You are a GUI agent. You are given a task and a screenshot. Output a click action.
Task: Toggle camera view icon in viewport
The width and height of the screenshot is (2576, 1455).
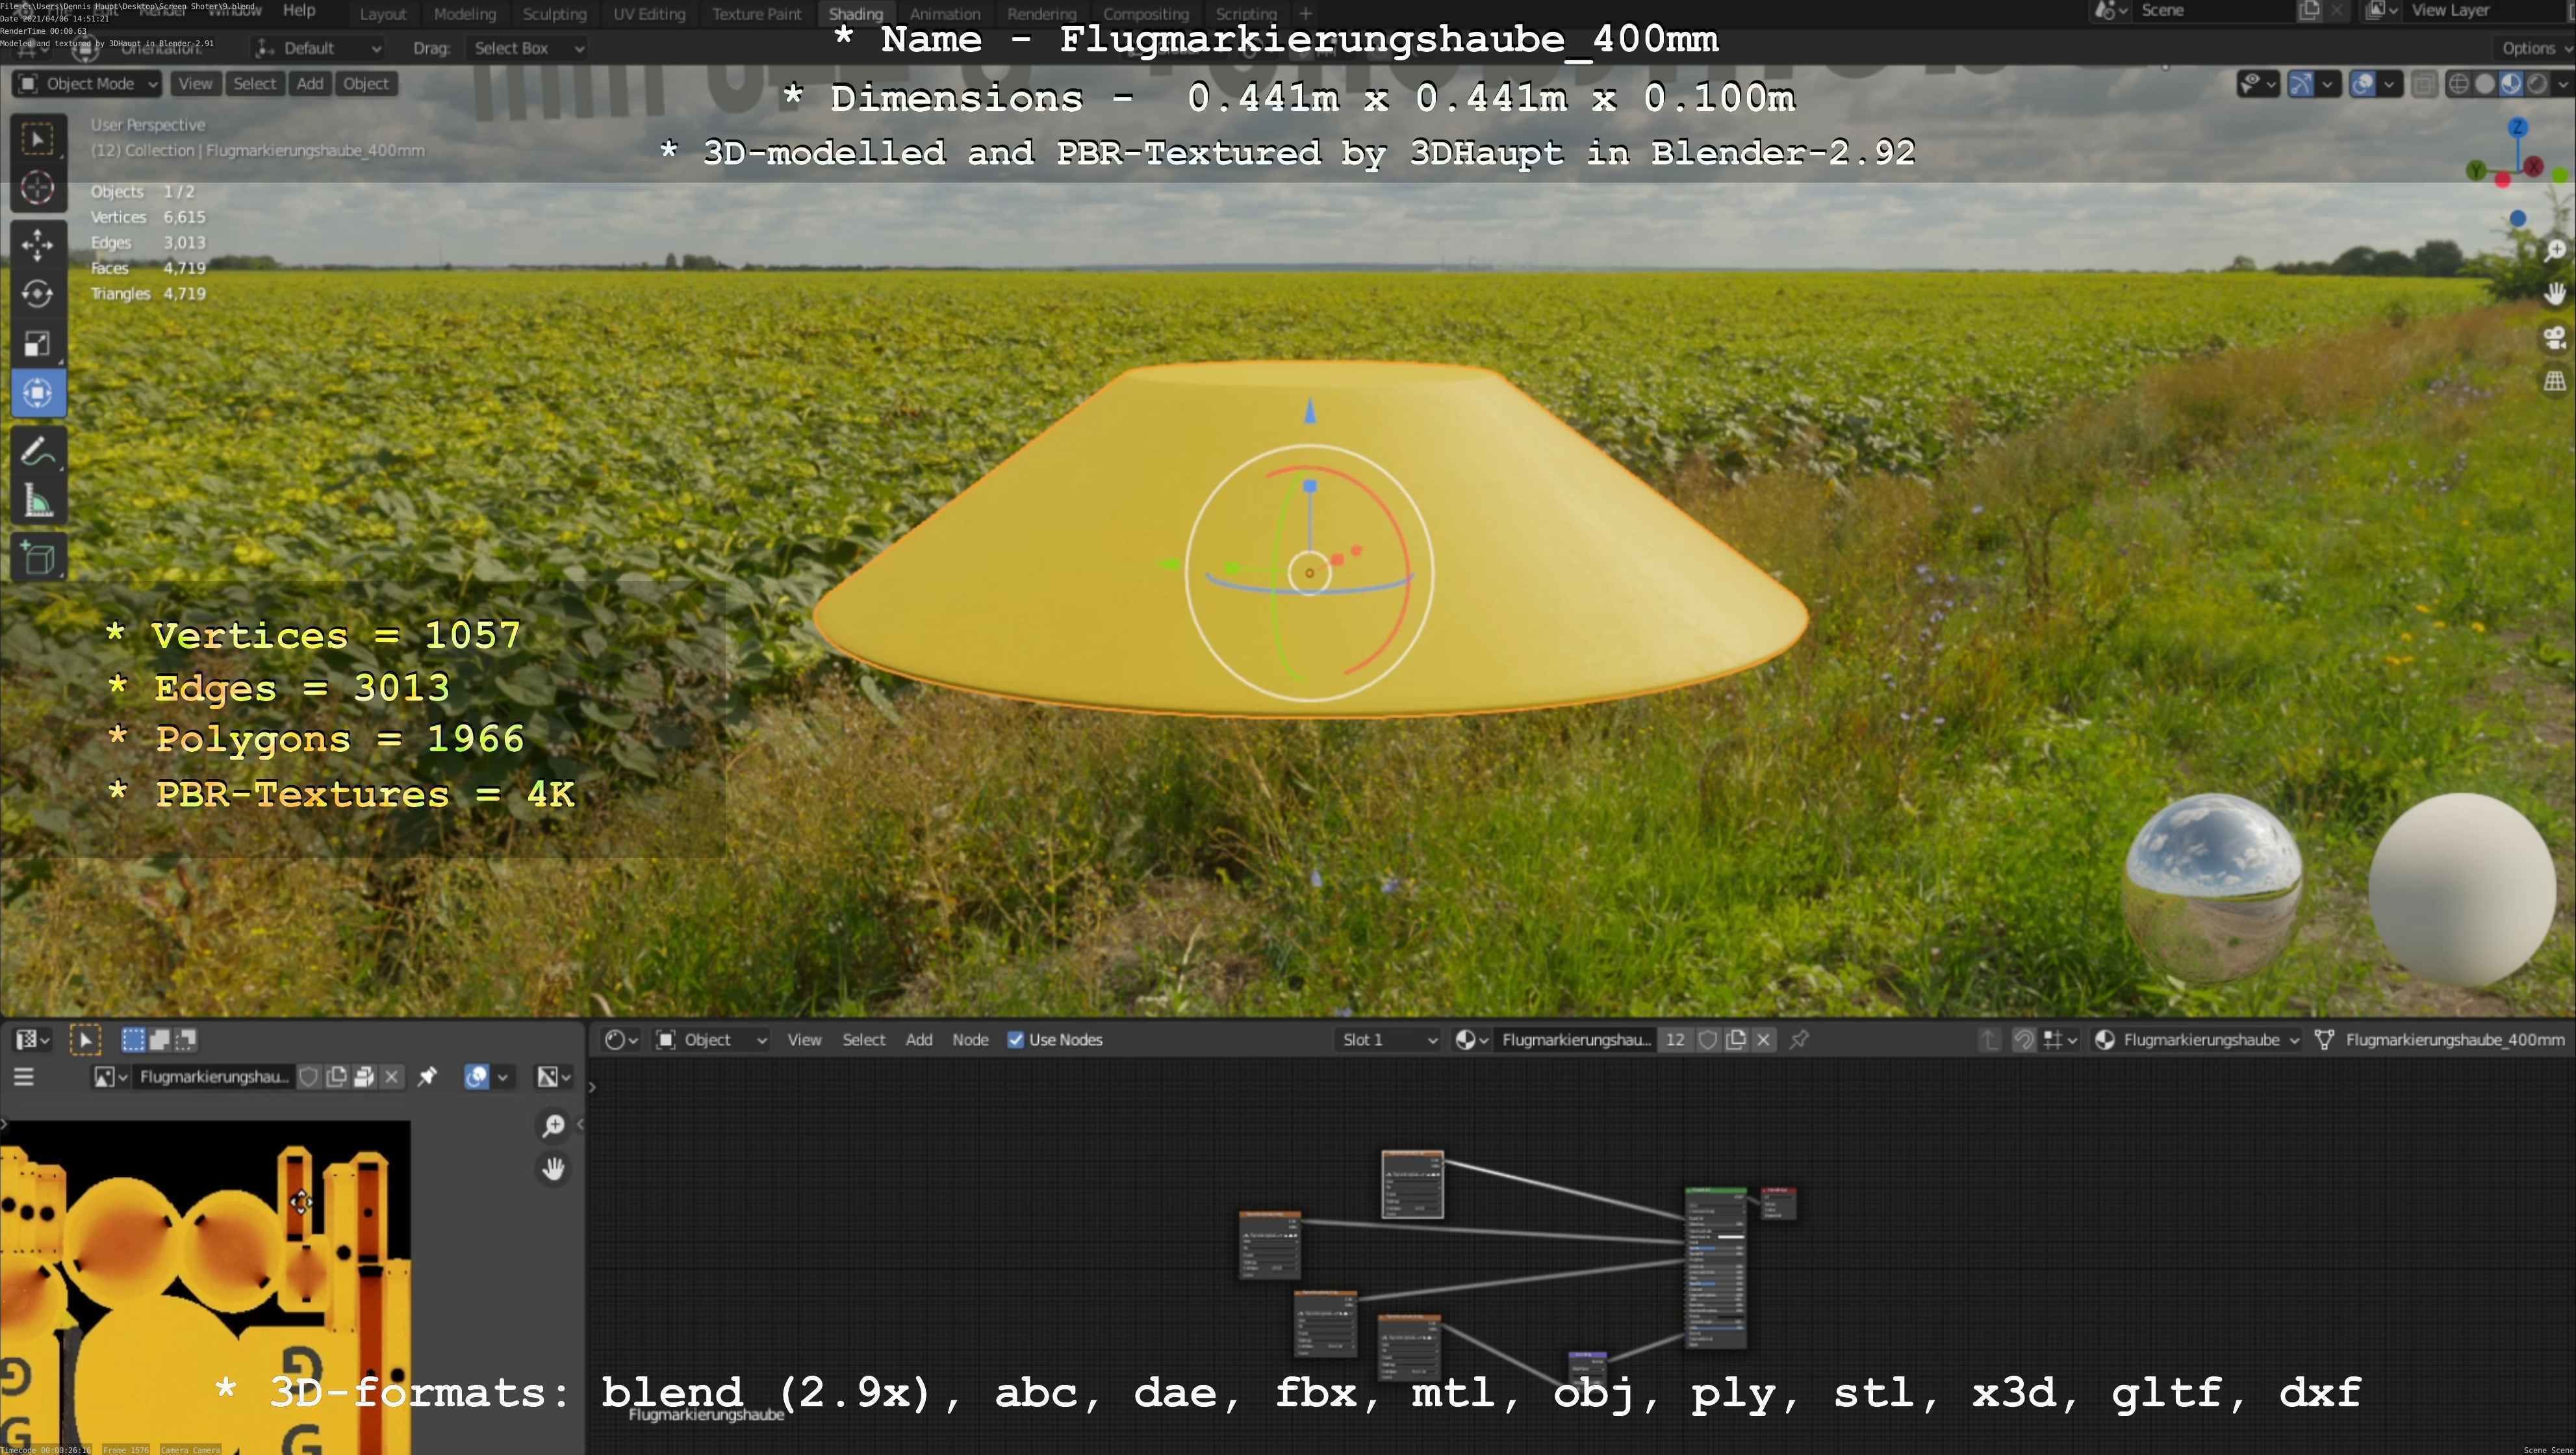point(2555,338)
